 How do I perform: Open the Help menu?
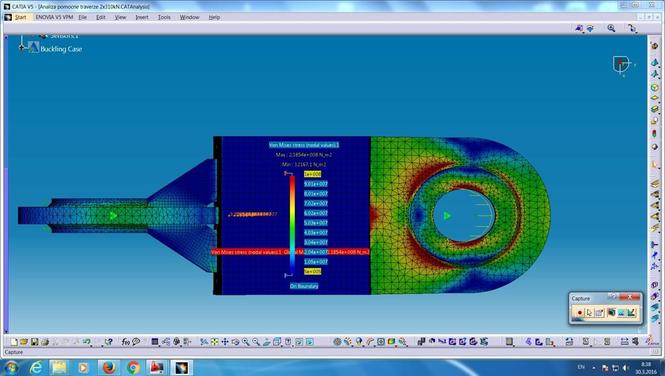coord(214,17)
